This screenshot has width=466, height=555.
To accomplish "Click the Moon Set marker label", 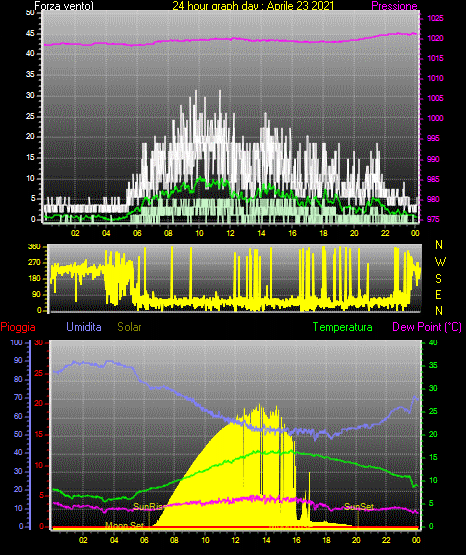I will coord(125,525).
